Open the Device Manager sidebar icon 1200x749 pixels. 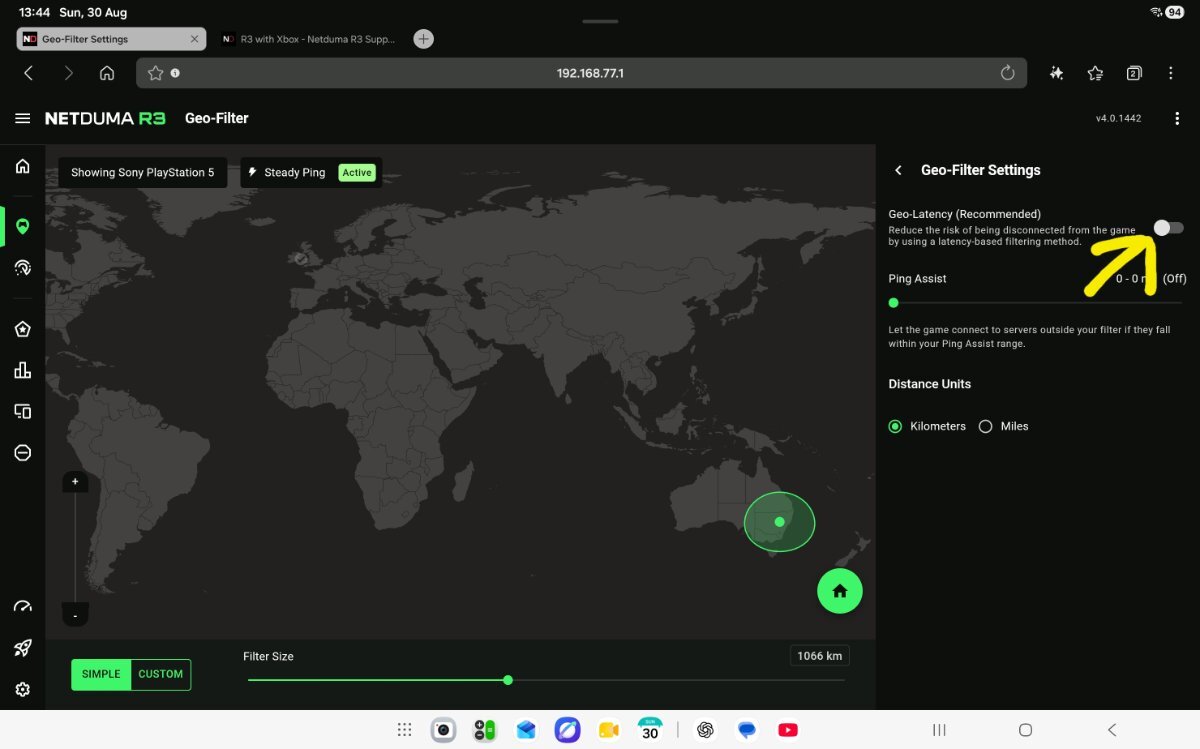coord(22,411)
